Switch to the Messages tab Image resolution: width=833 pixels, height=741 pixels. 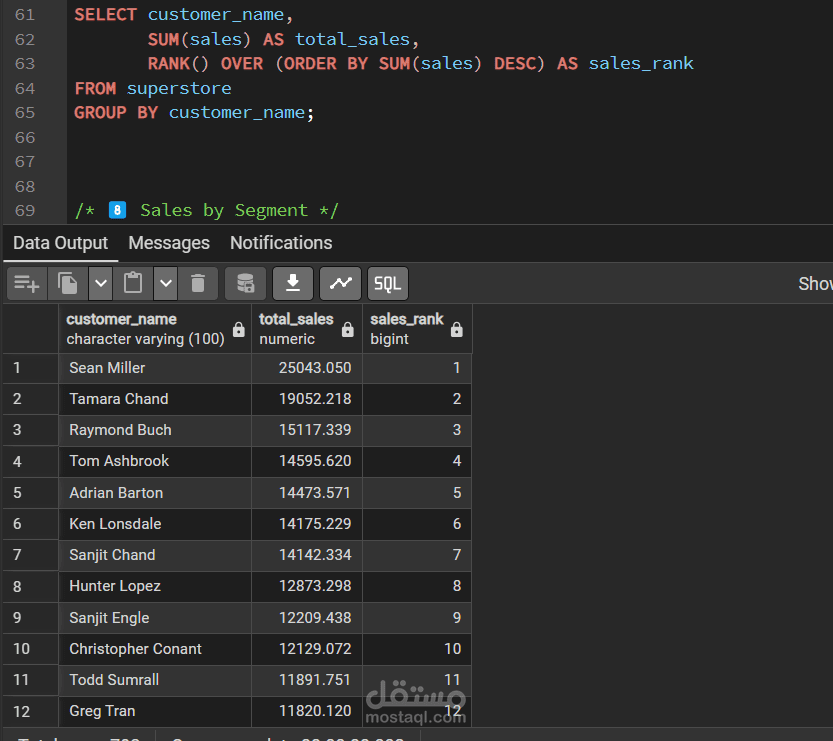169,243
